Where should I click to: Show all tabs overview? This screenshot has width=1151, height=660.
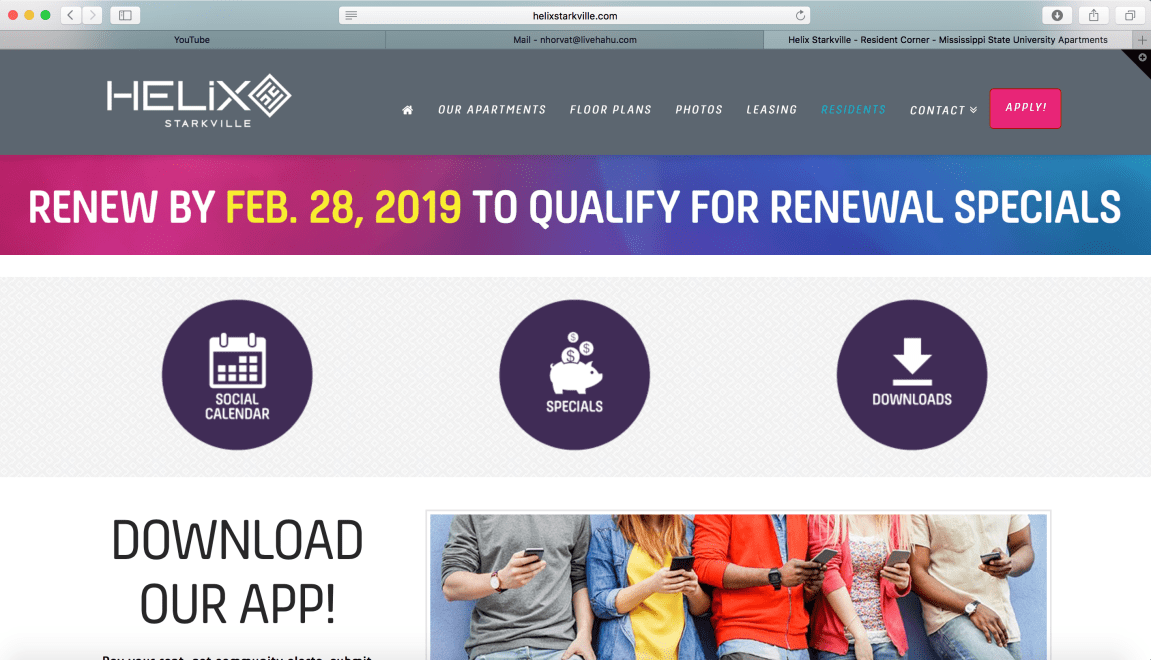1129,15
